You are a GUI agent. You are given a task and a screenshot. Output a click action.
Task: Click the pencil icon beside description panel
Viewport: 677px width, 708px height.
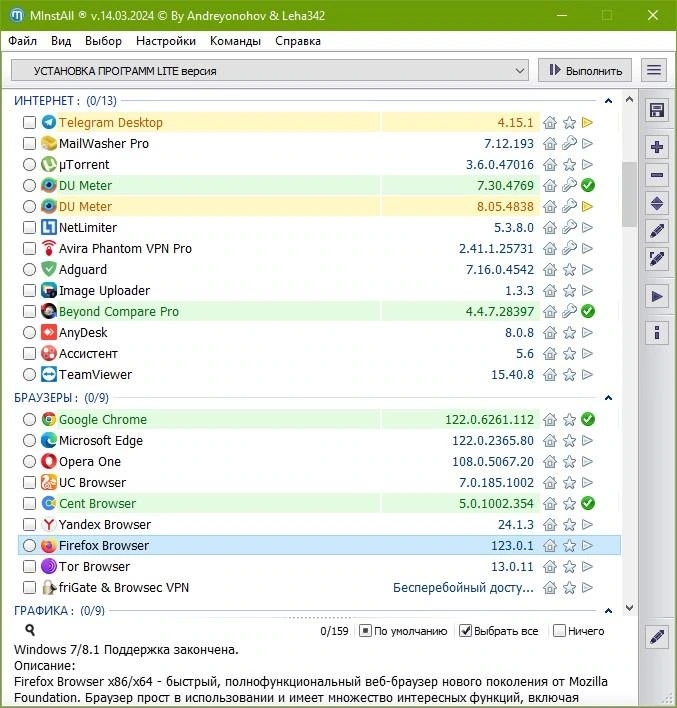(657, 637)
